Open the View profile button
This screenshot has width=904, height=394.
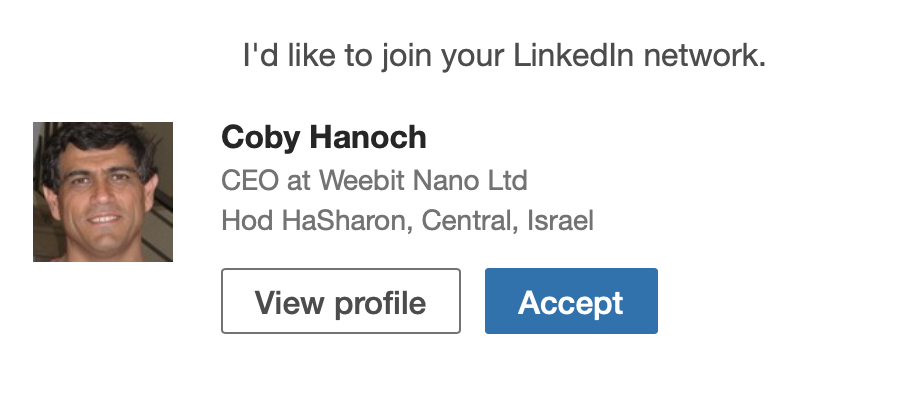[341, 301]
